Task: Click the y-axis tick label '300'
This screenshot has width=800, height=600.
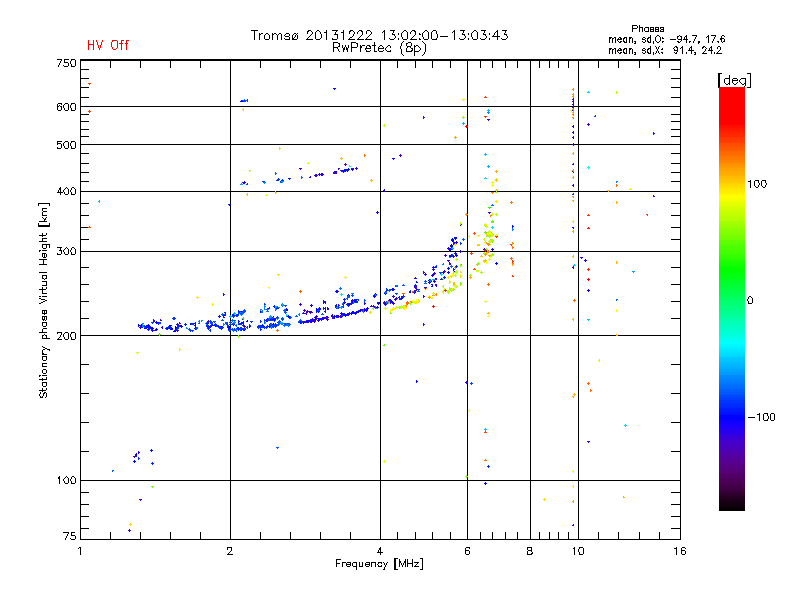Action: [x=66, y=252]
